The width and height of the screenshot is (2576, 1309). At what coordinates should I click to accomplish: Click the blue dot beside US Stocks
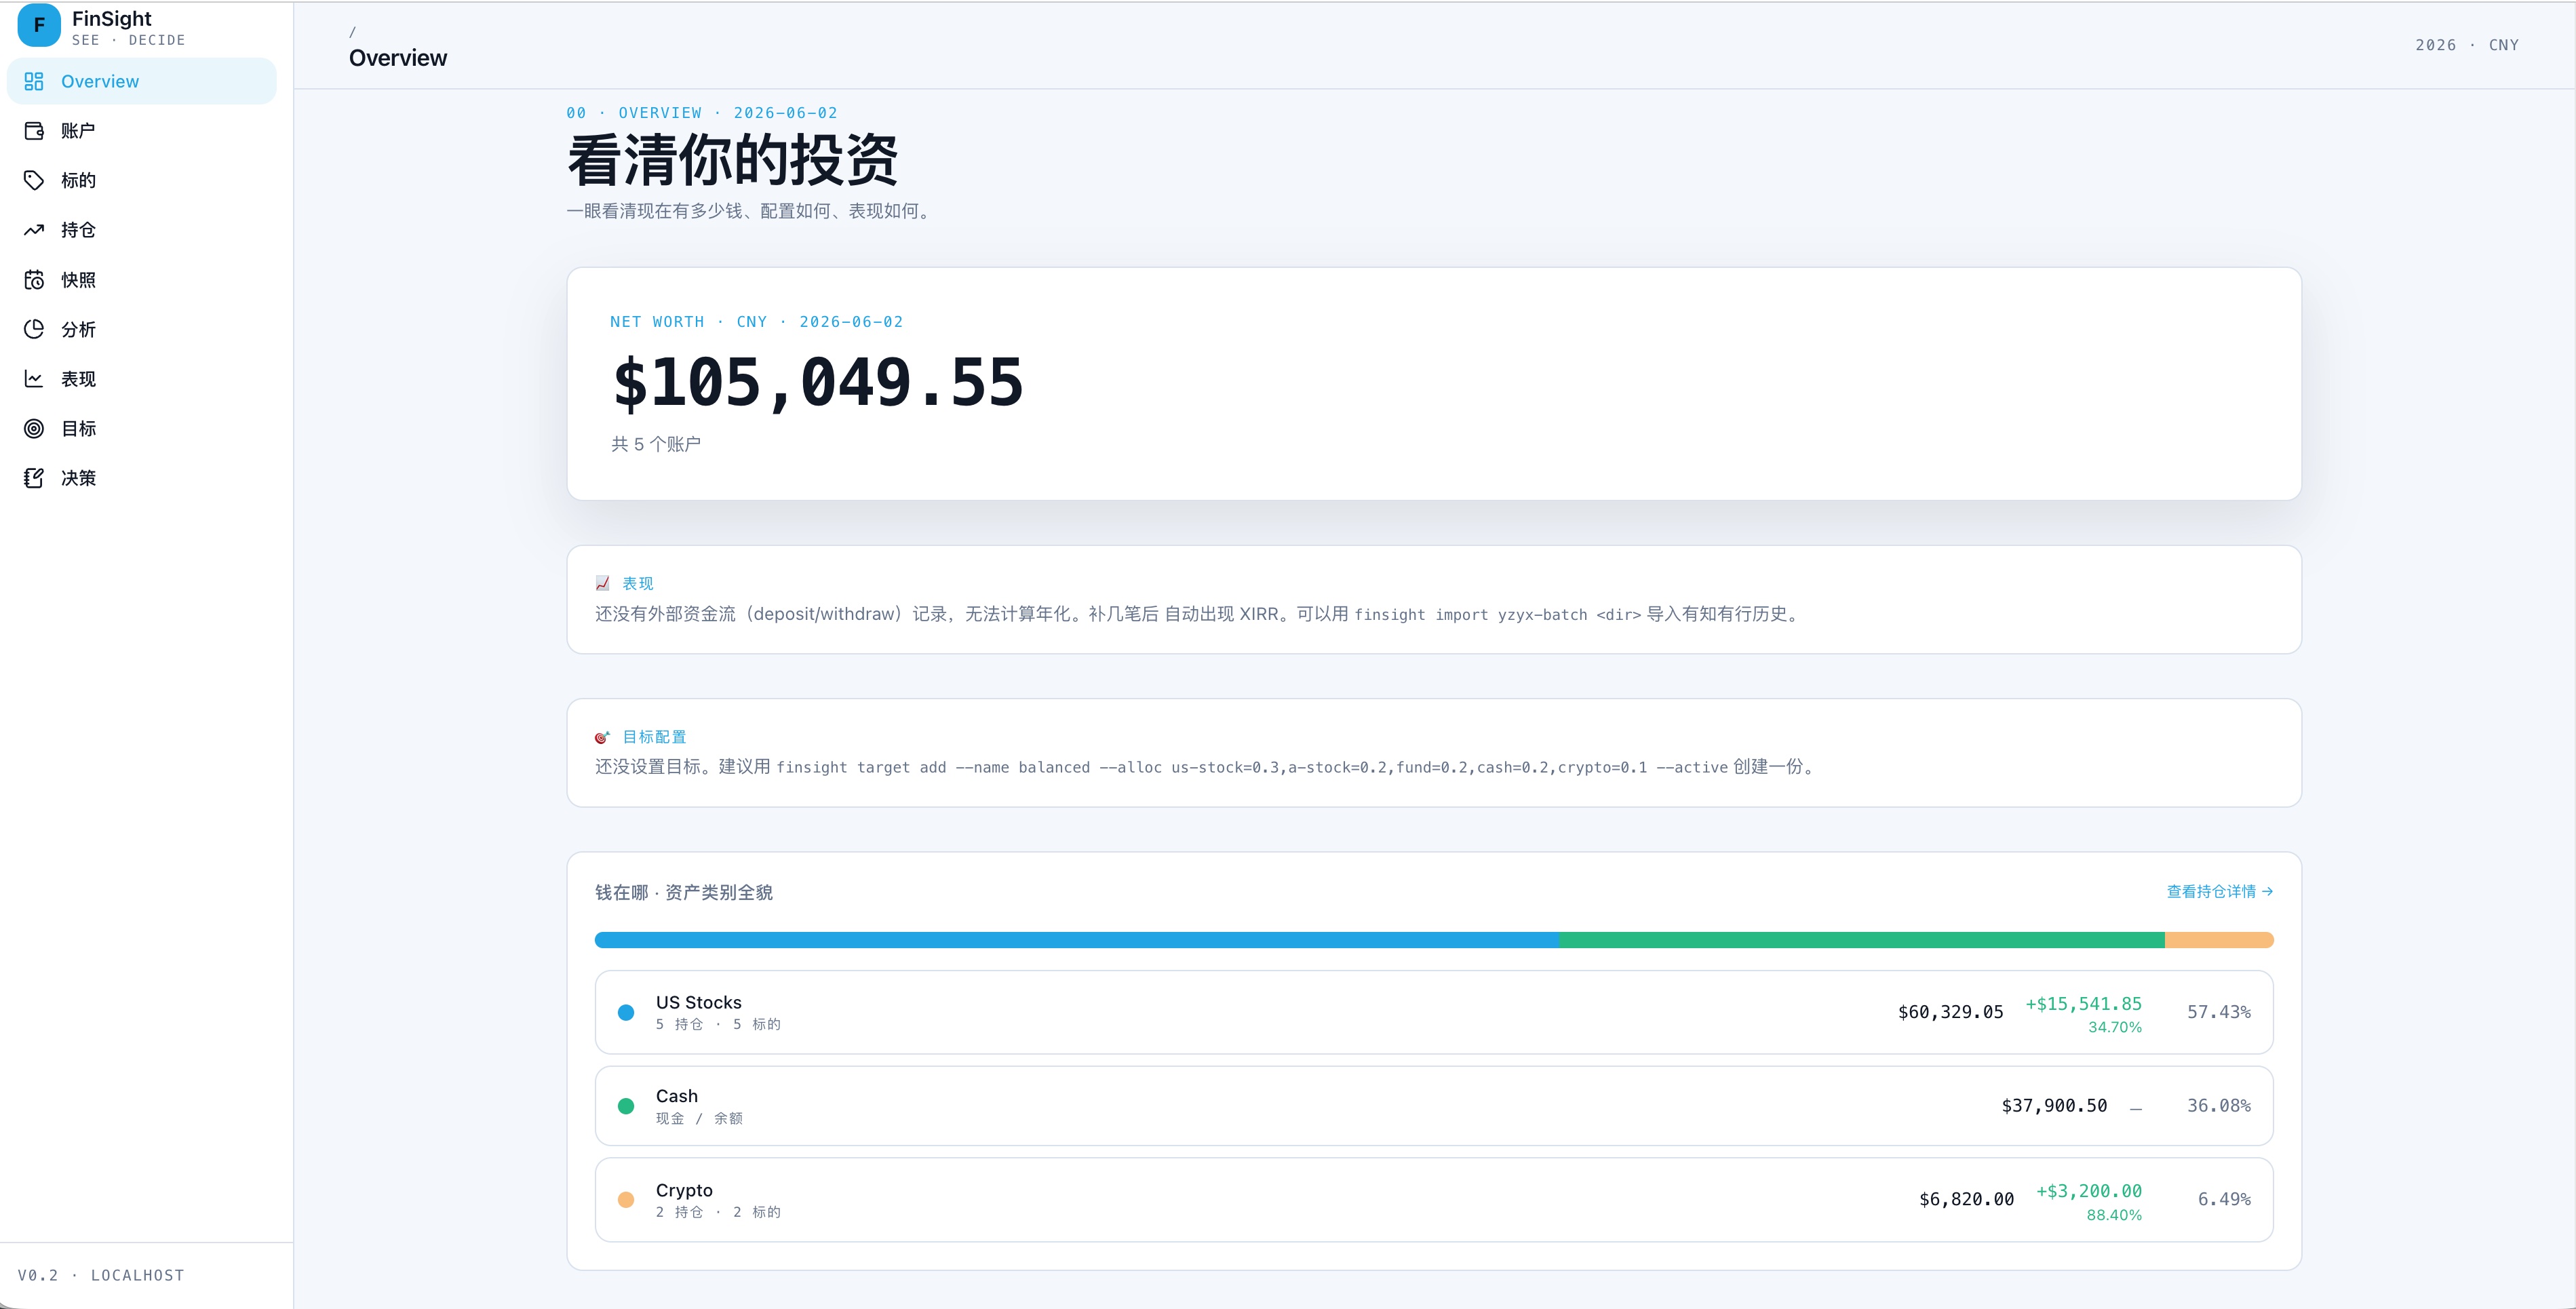pyautogui.click(x=626, y=1012)
